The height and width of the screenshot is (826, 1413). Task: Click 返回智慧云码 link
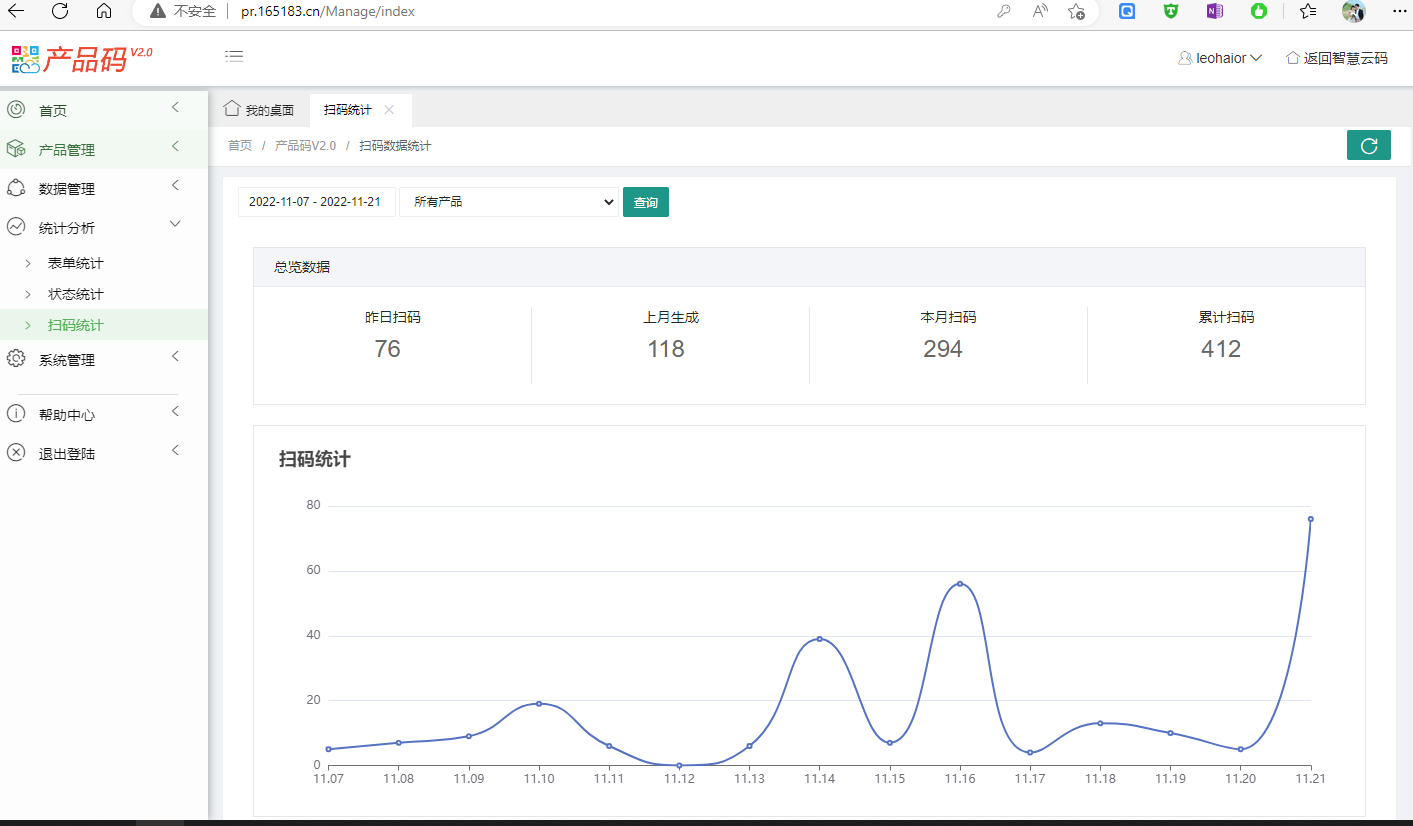click(x=1337, y=58)
